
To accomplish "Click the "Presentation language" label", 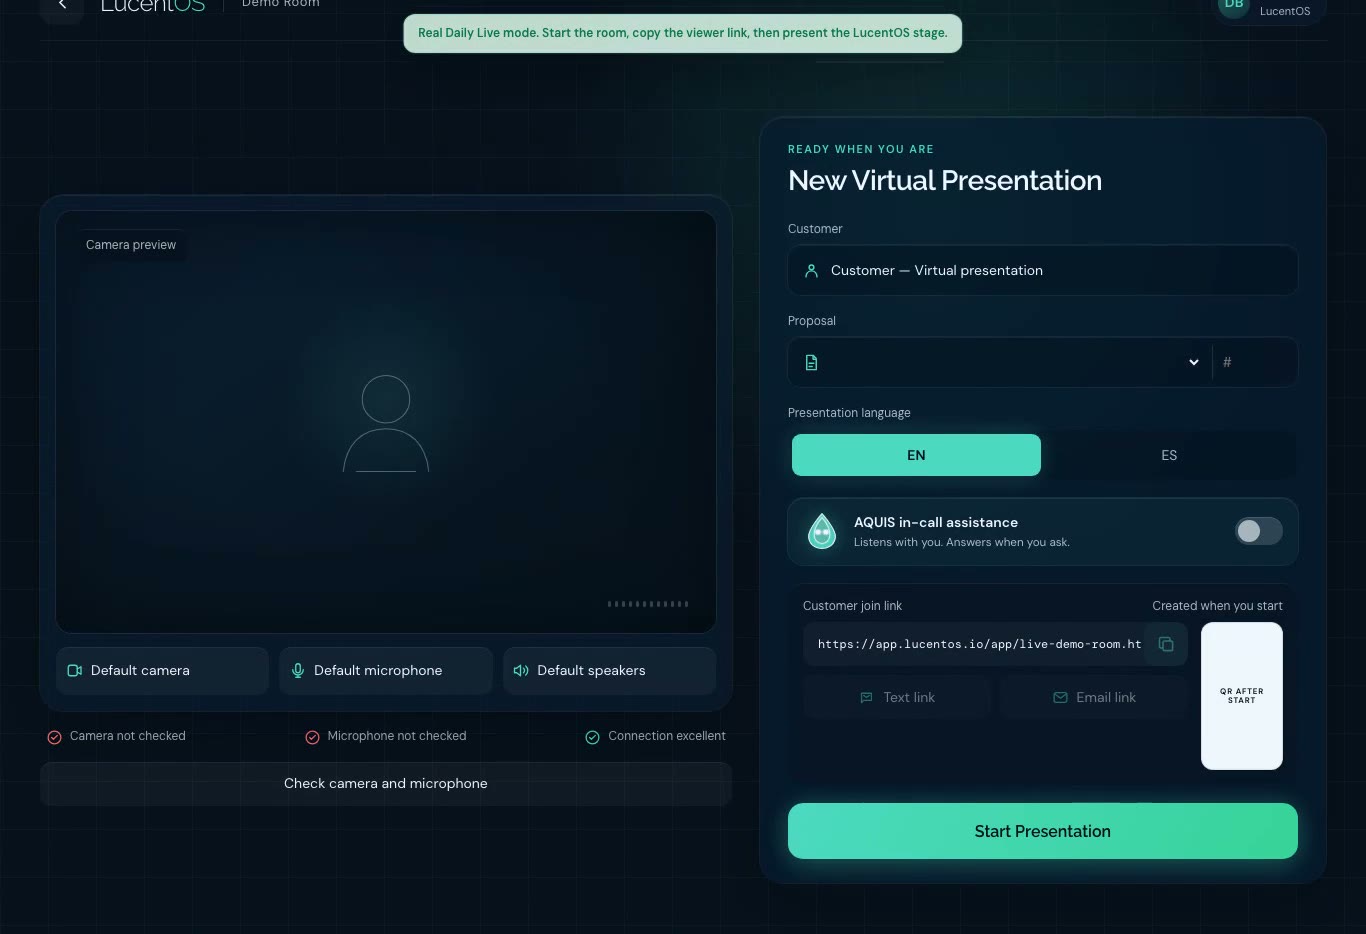I will tap(849, 413).
